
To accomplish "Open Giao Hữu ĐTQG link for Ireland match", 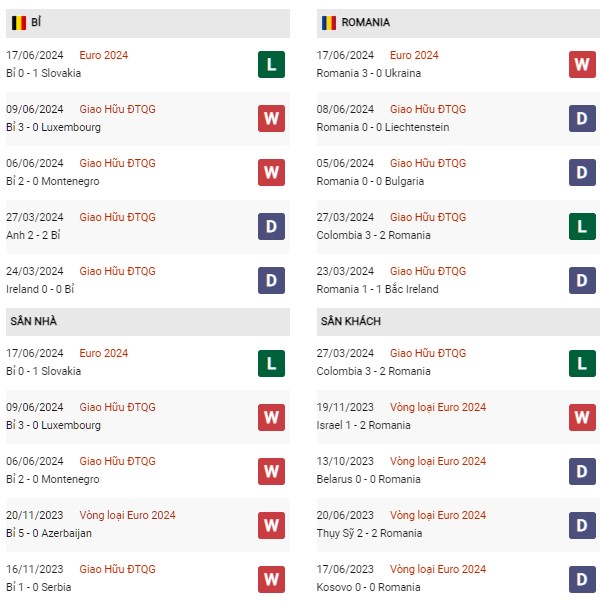I will coord(118,271).
